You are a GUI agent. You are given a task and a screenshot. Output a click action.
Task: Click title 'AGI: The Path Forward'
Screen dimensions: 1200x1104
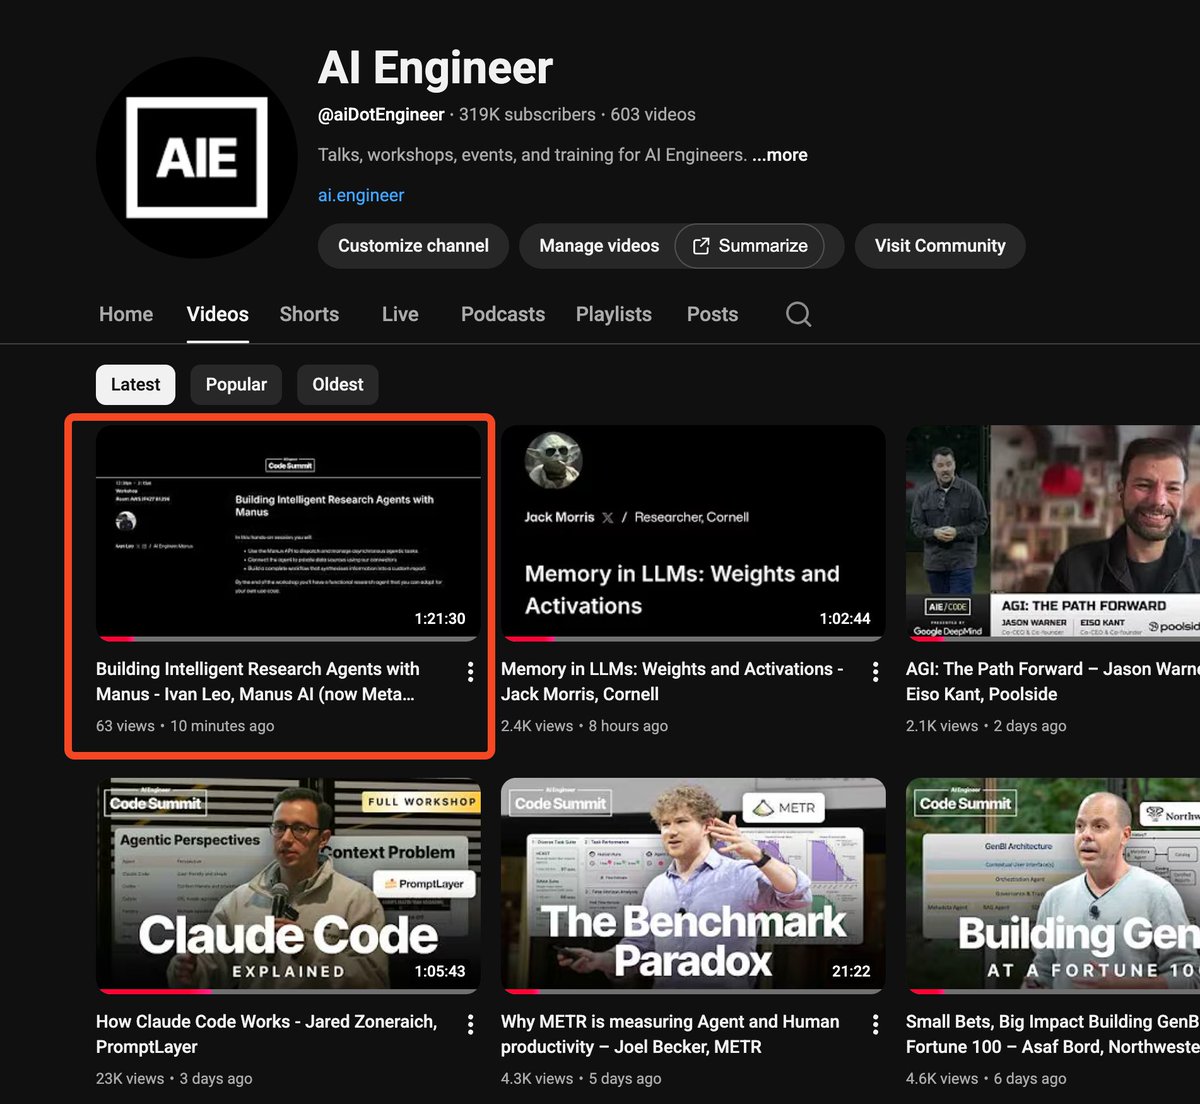click(1052, 682)
